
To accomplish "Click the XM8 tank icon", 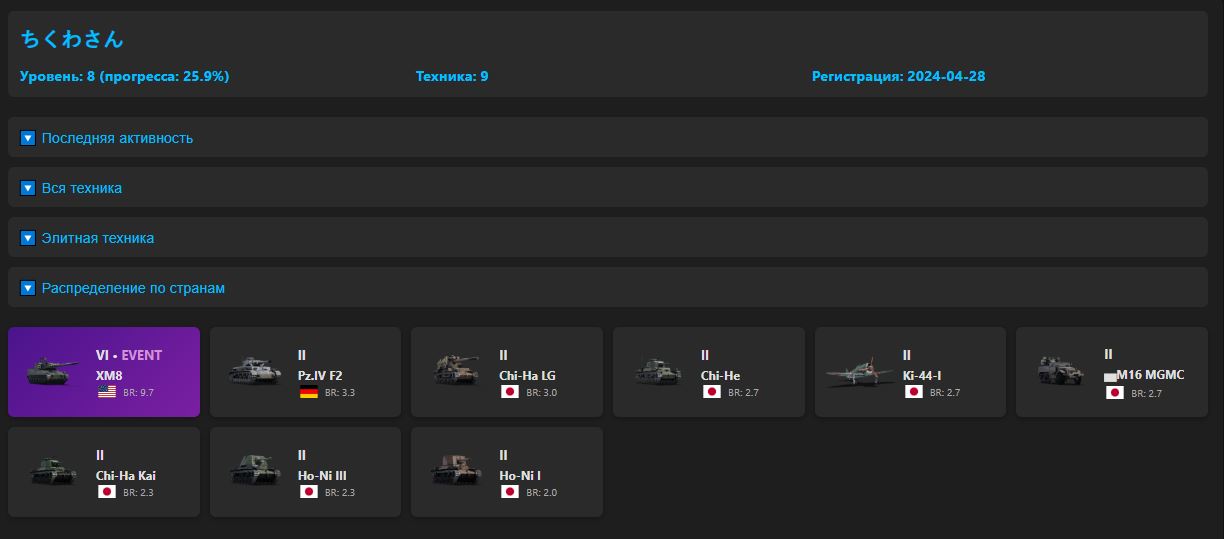I will (x=53, y=371).
